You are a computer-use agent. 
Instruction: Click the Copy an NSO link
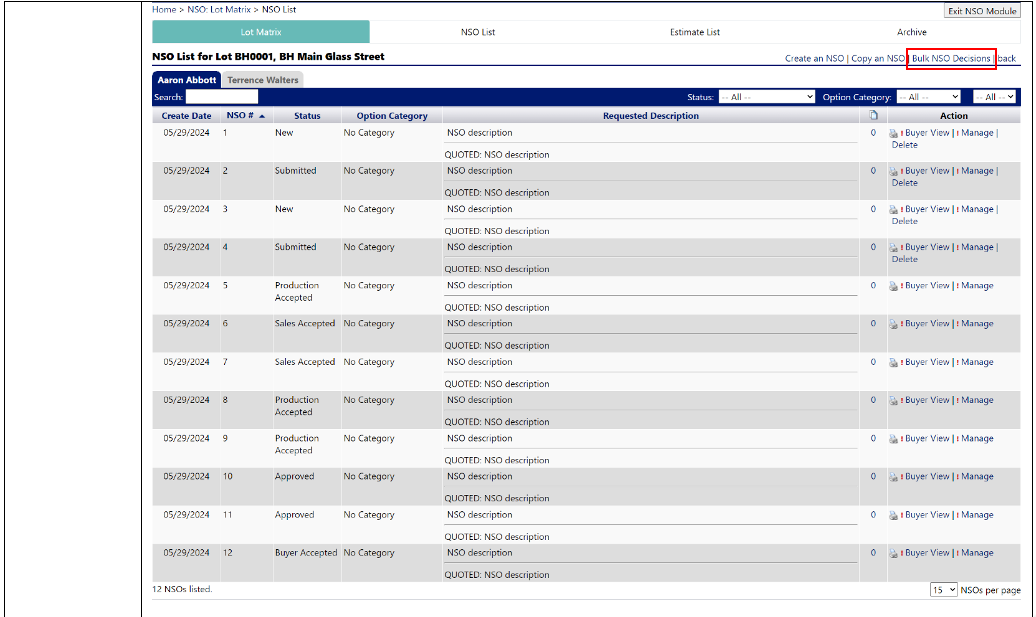tap(877, 58)
